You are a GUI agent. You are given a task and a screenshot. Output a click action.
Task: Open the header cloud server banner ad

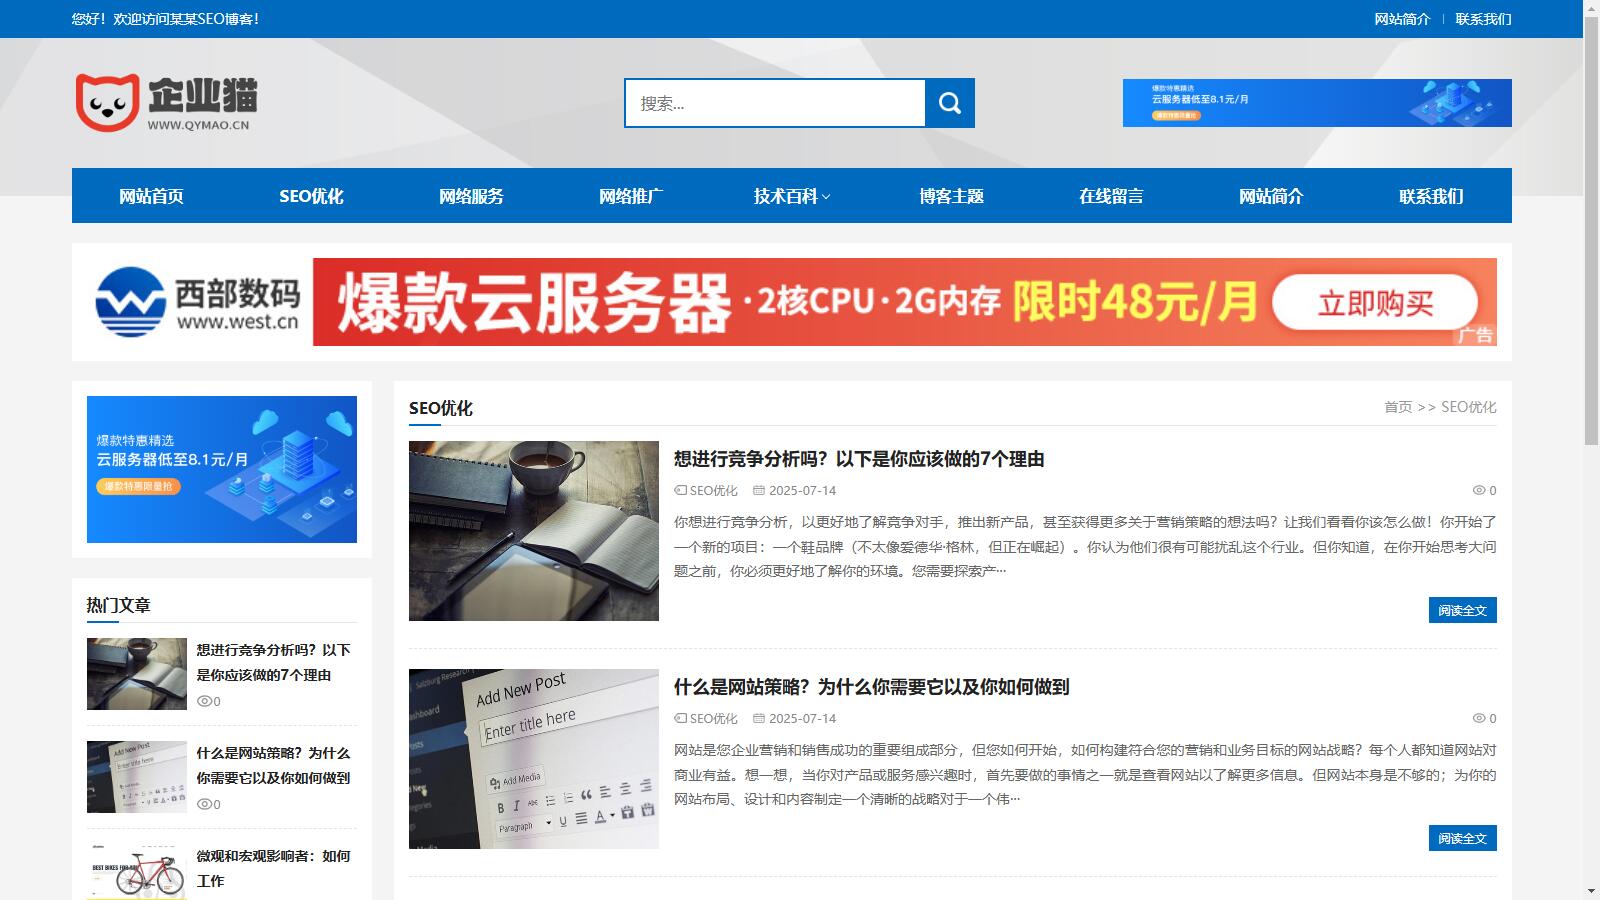[x=1317, y=103]
